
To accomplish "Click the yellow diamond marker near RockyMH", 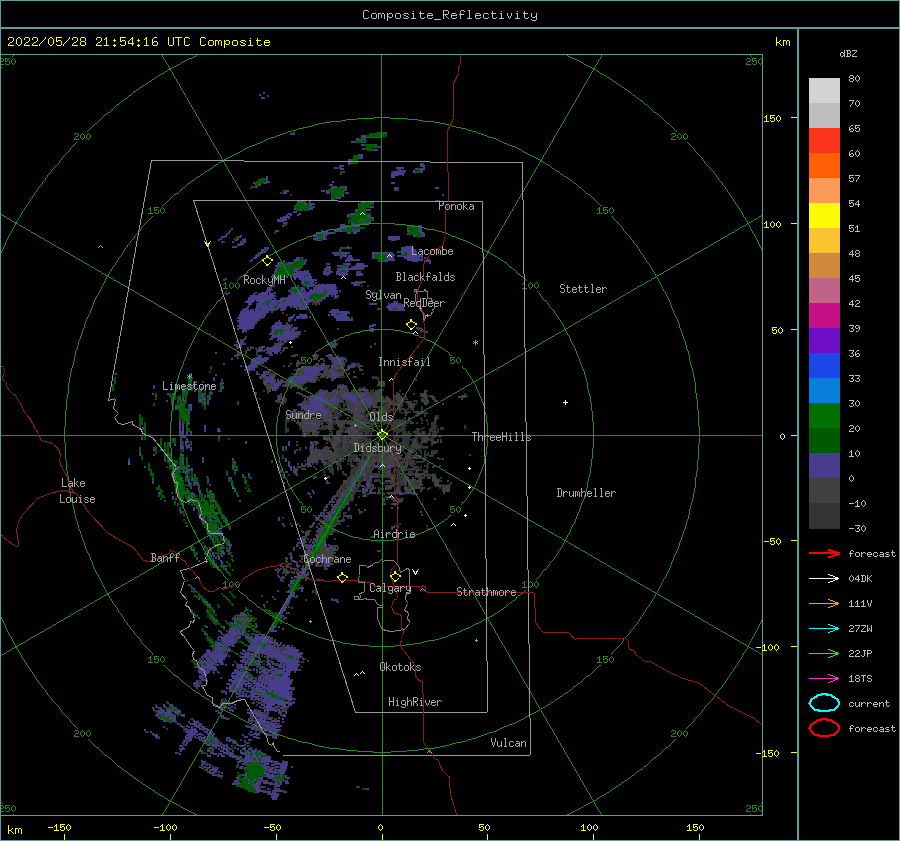I will pos(267,261).
